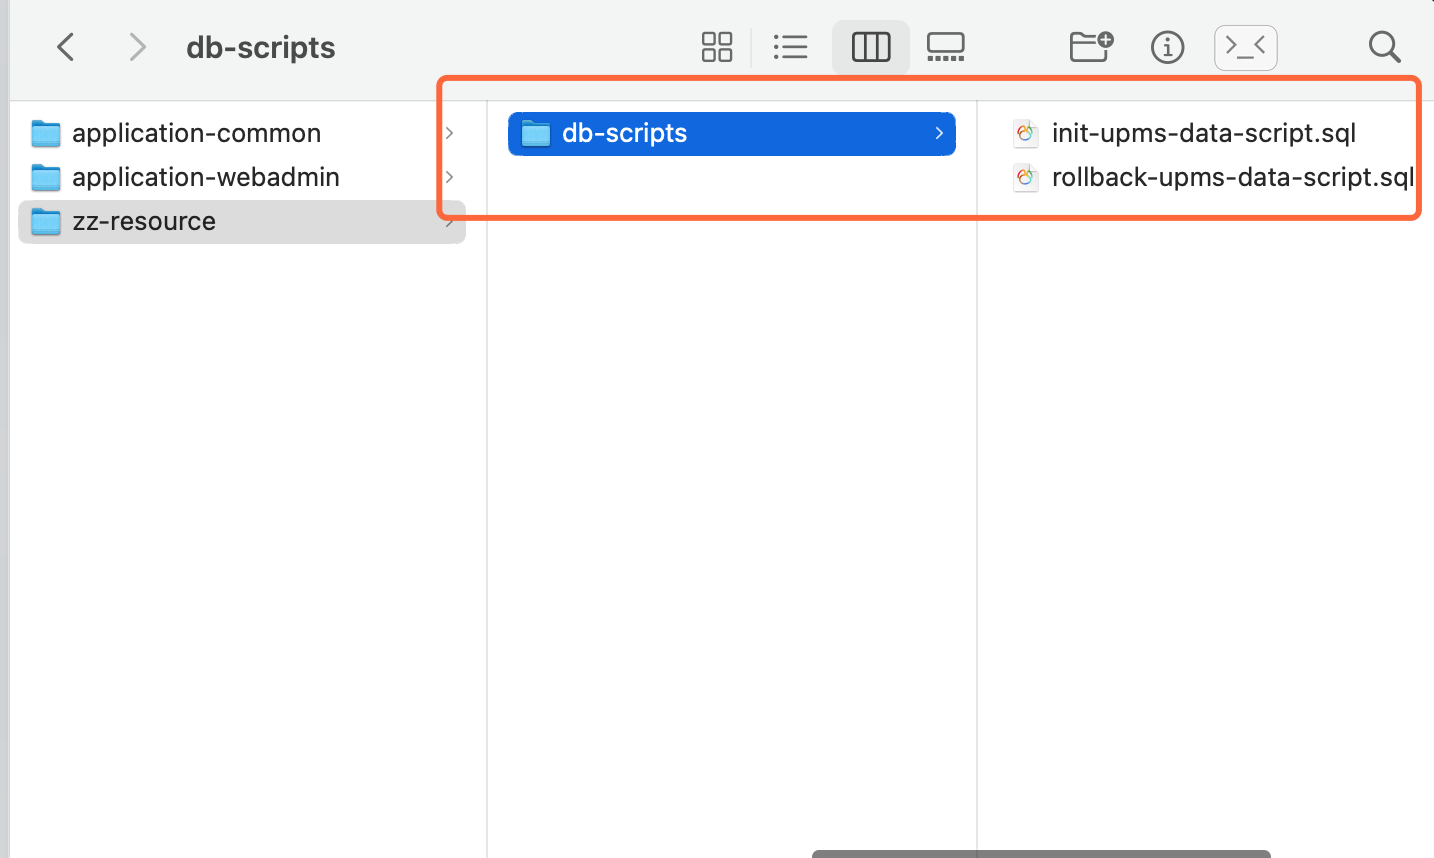Expand the application-webadmin chevron

[450, 177]
